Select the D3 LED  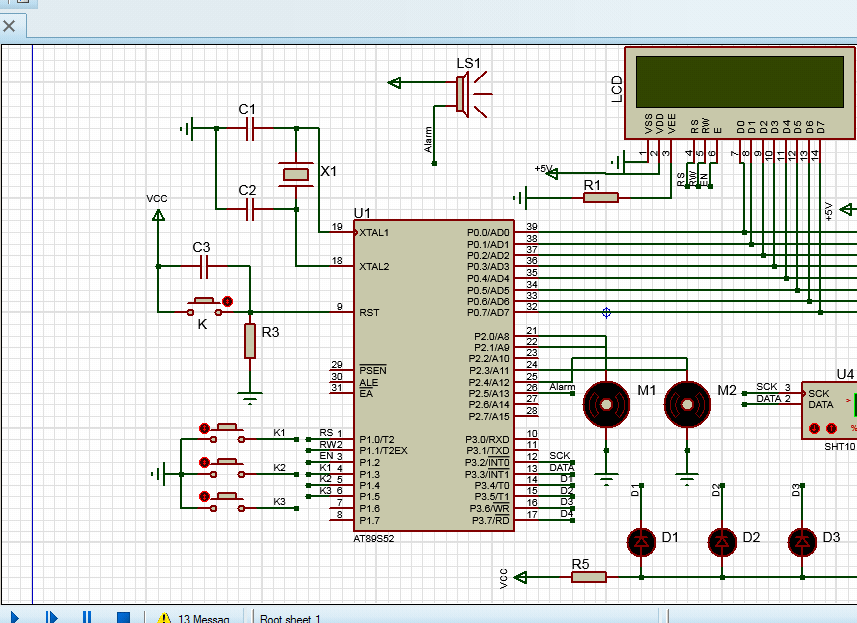(x=801, y=541)
